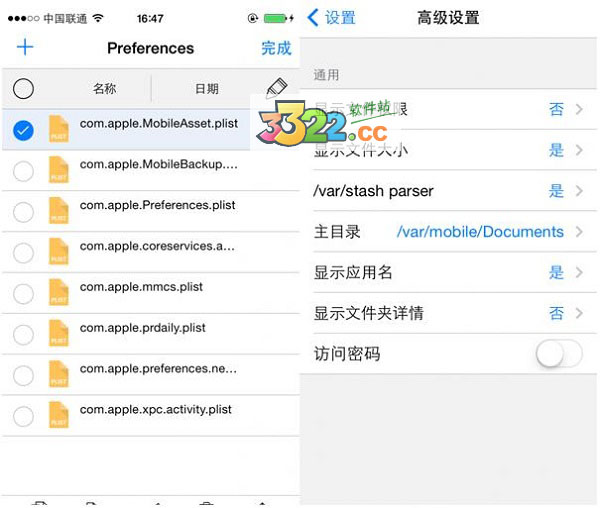Viewport: 600px width, 508px height.
Task: Select com.apple.mmcs.plist file name
Action: [x=141, y=287]
